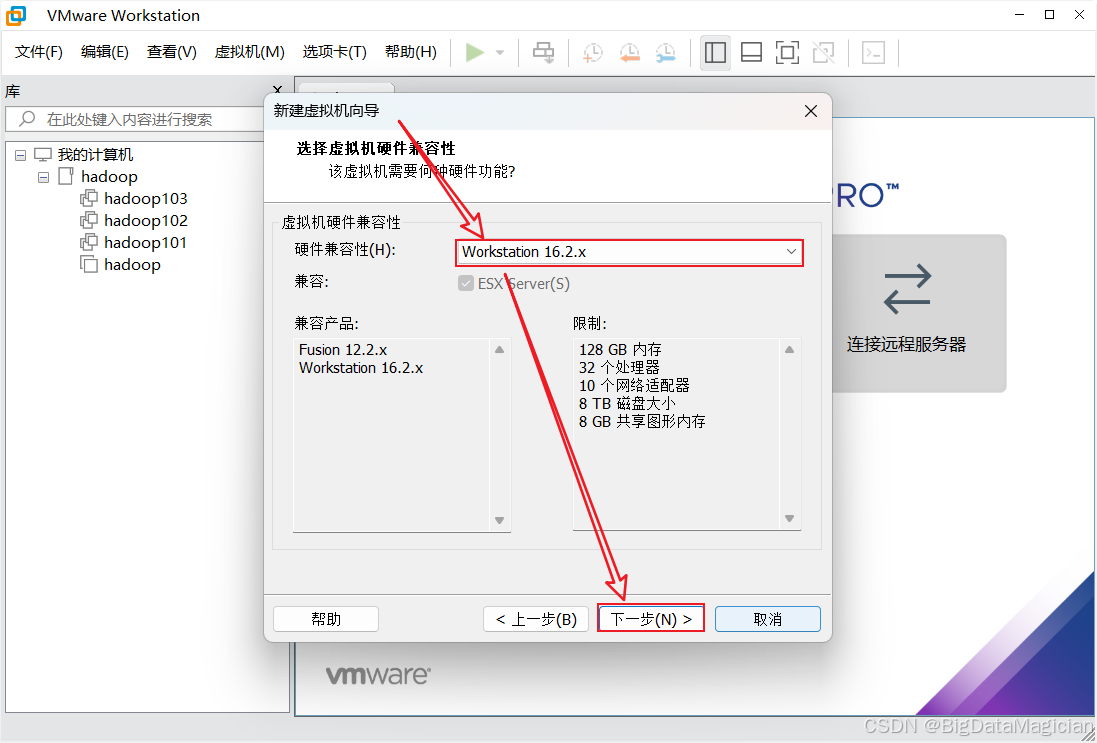Click the library search magnifier icon
Image resolution: width=1097 pixels, height=743 pixels.
(27, 119)
